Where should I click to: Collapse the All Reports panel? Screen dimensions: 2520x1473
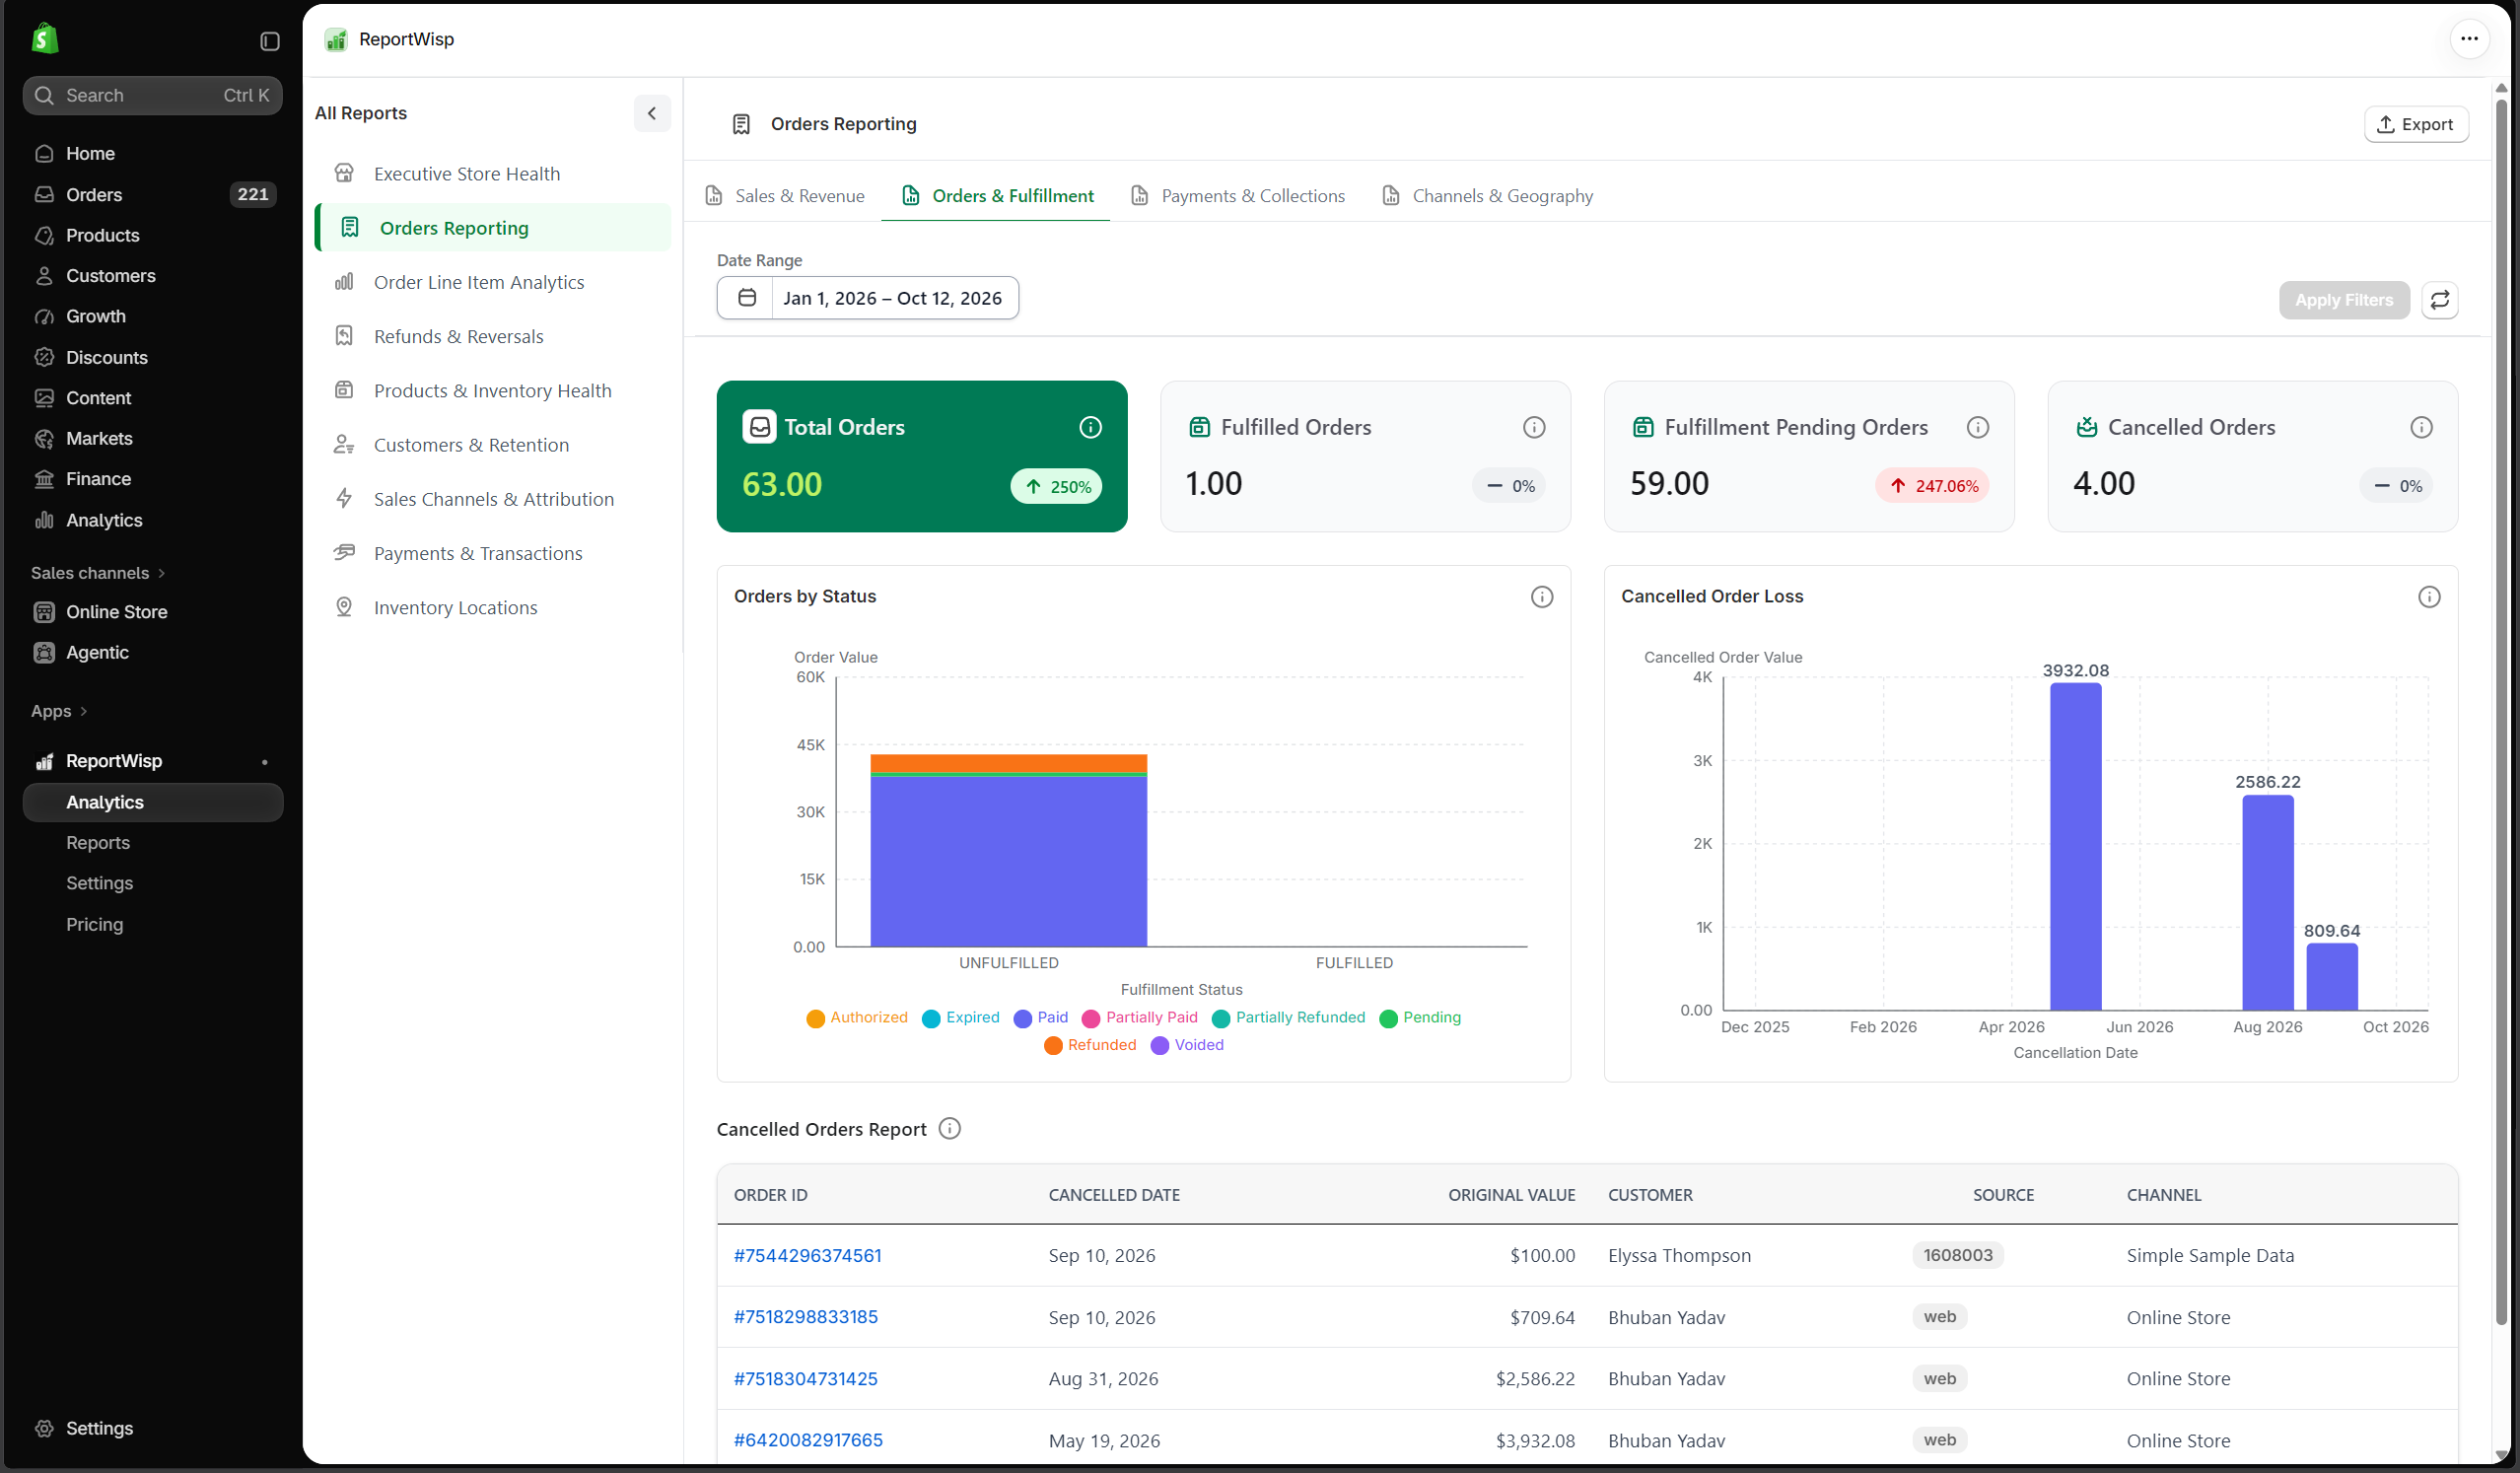point(652,113)
